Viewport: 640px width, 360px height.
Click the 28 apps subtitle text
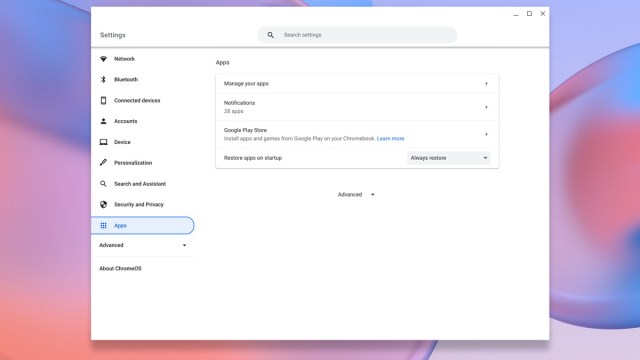click(233, 111)
